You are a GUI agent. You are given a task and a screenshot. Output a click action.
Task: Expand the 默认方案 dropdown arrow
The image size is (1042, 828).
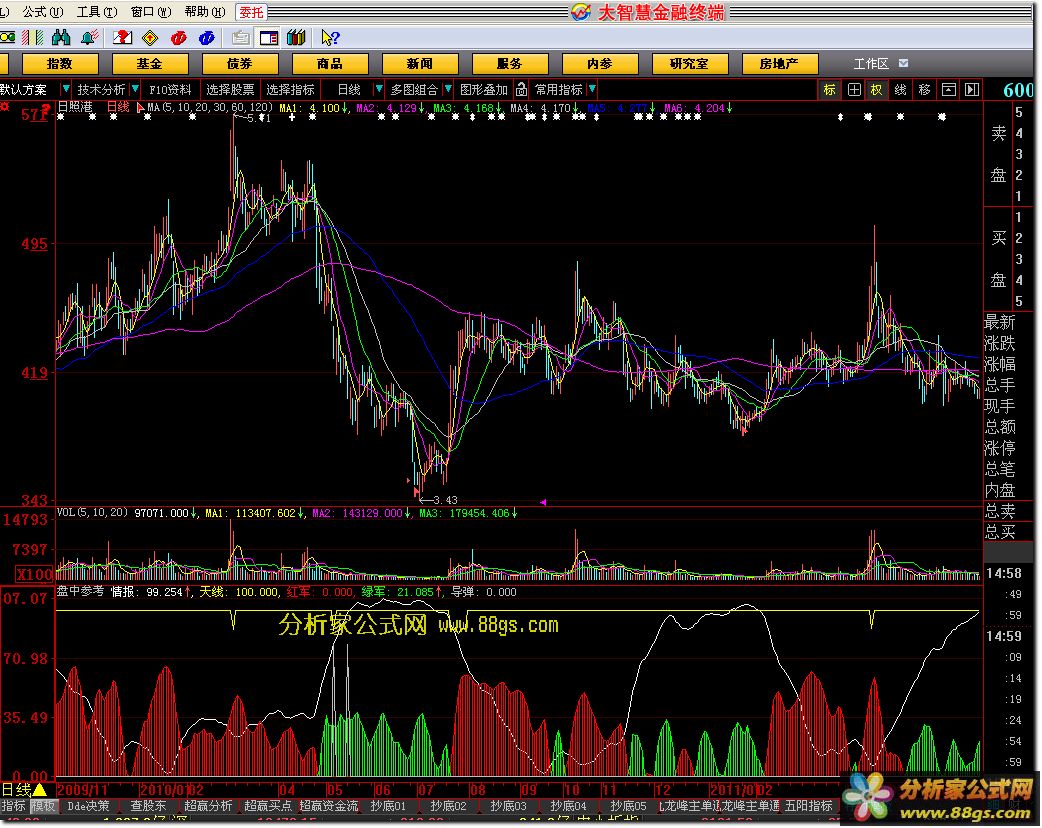click(x=66, y=88)
